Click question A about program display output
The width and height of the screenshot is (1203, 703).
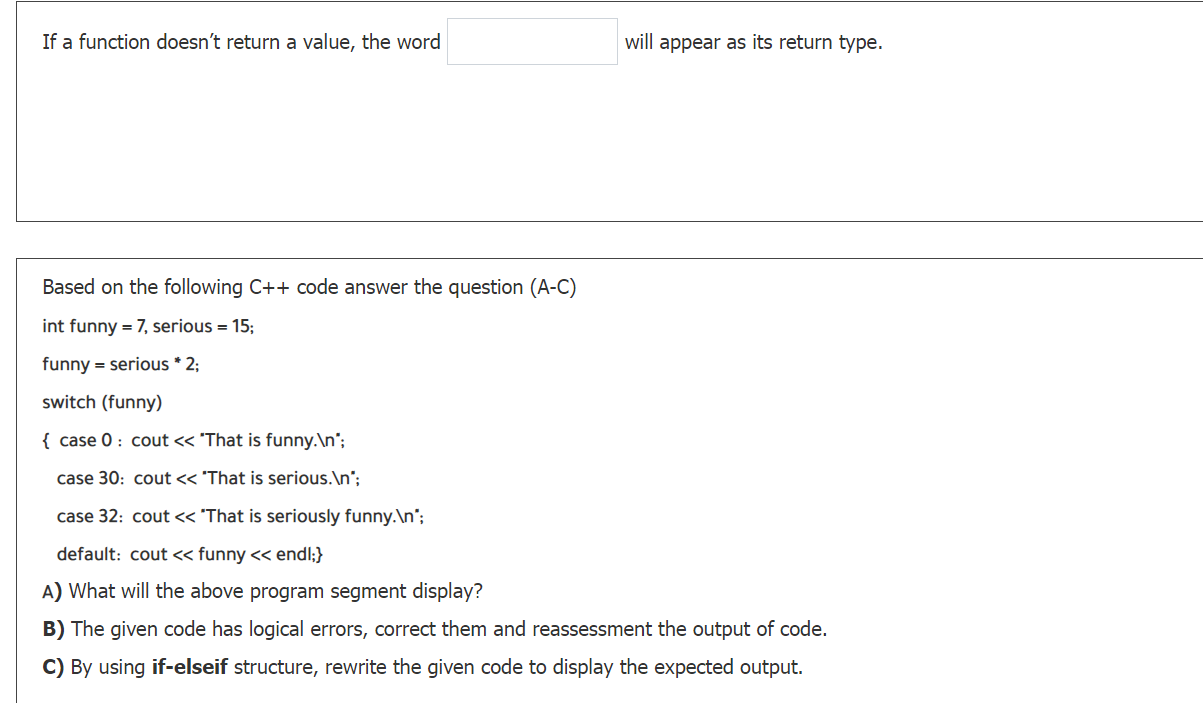(261, 591)
